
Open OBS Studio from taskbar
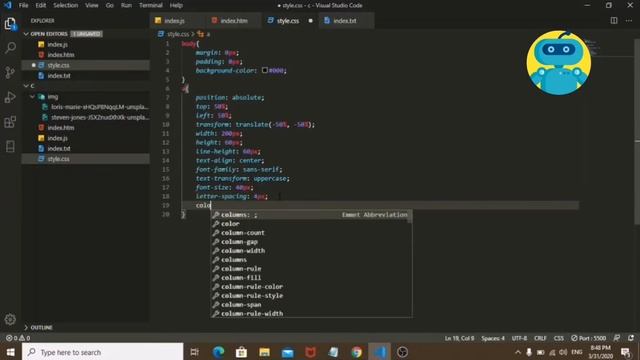tap(402, 352)
